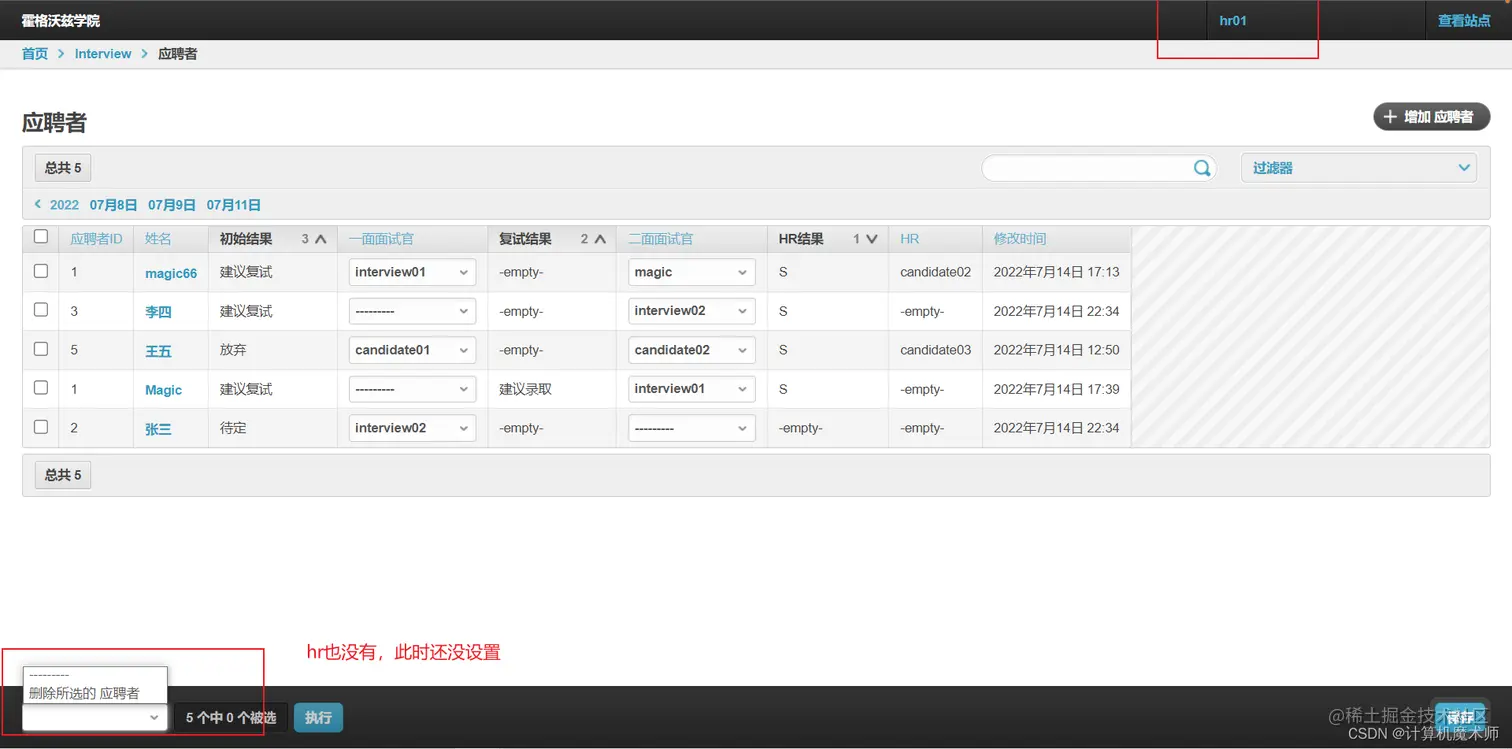The image size is (1512, 749).
Task: Click the 放弃 initial result cell
Action: (233, 350)
